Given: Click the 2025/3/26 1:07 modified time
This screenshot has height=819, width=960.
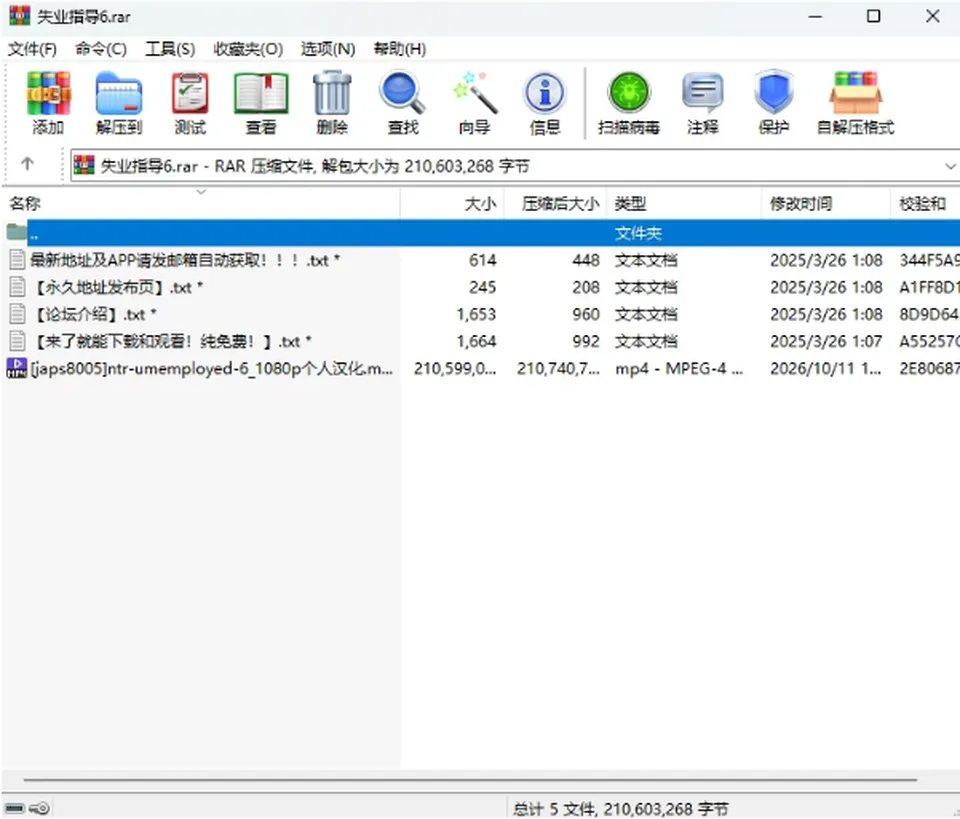Looking at the screenshot, I should 826,342.
